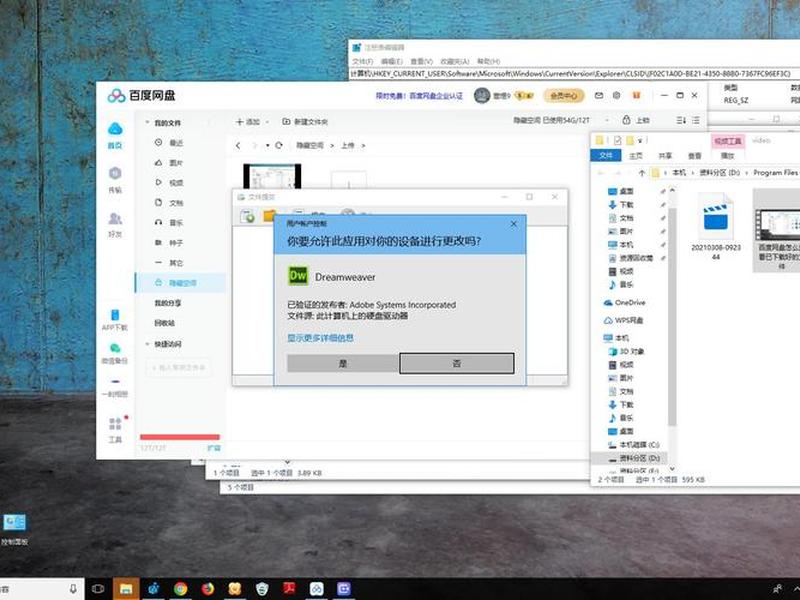
Task: Select WPS网盘 in File Explorer navigation pane
Action: click(x=623, y=320)
